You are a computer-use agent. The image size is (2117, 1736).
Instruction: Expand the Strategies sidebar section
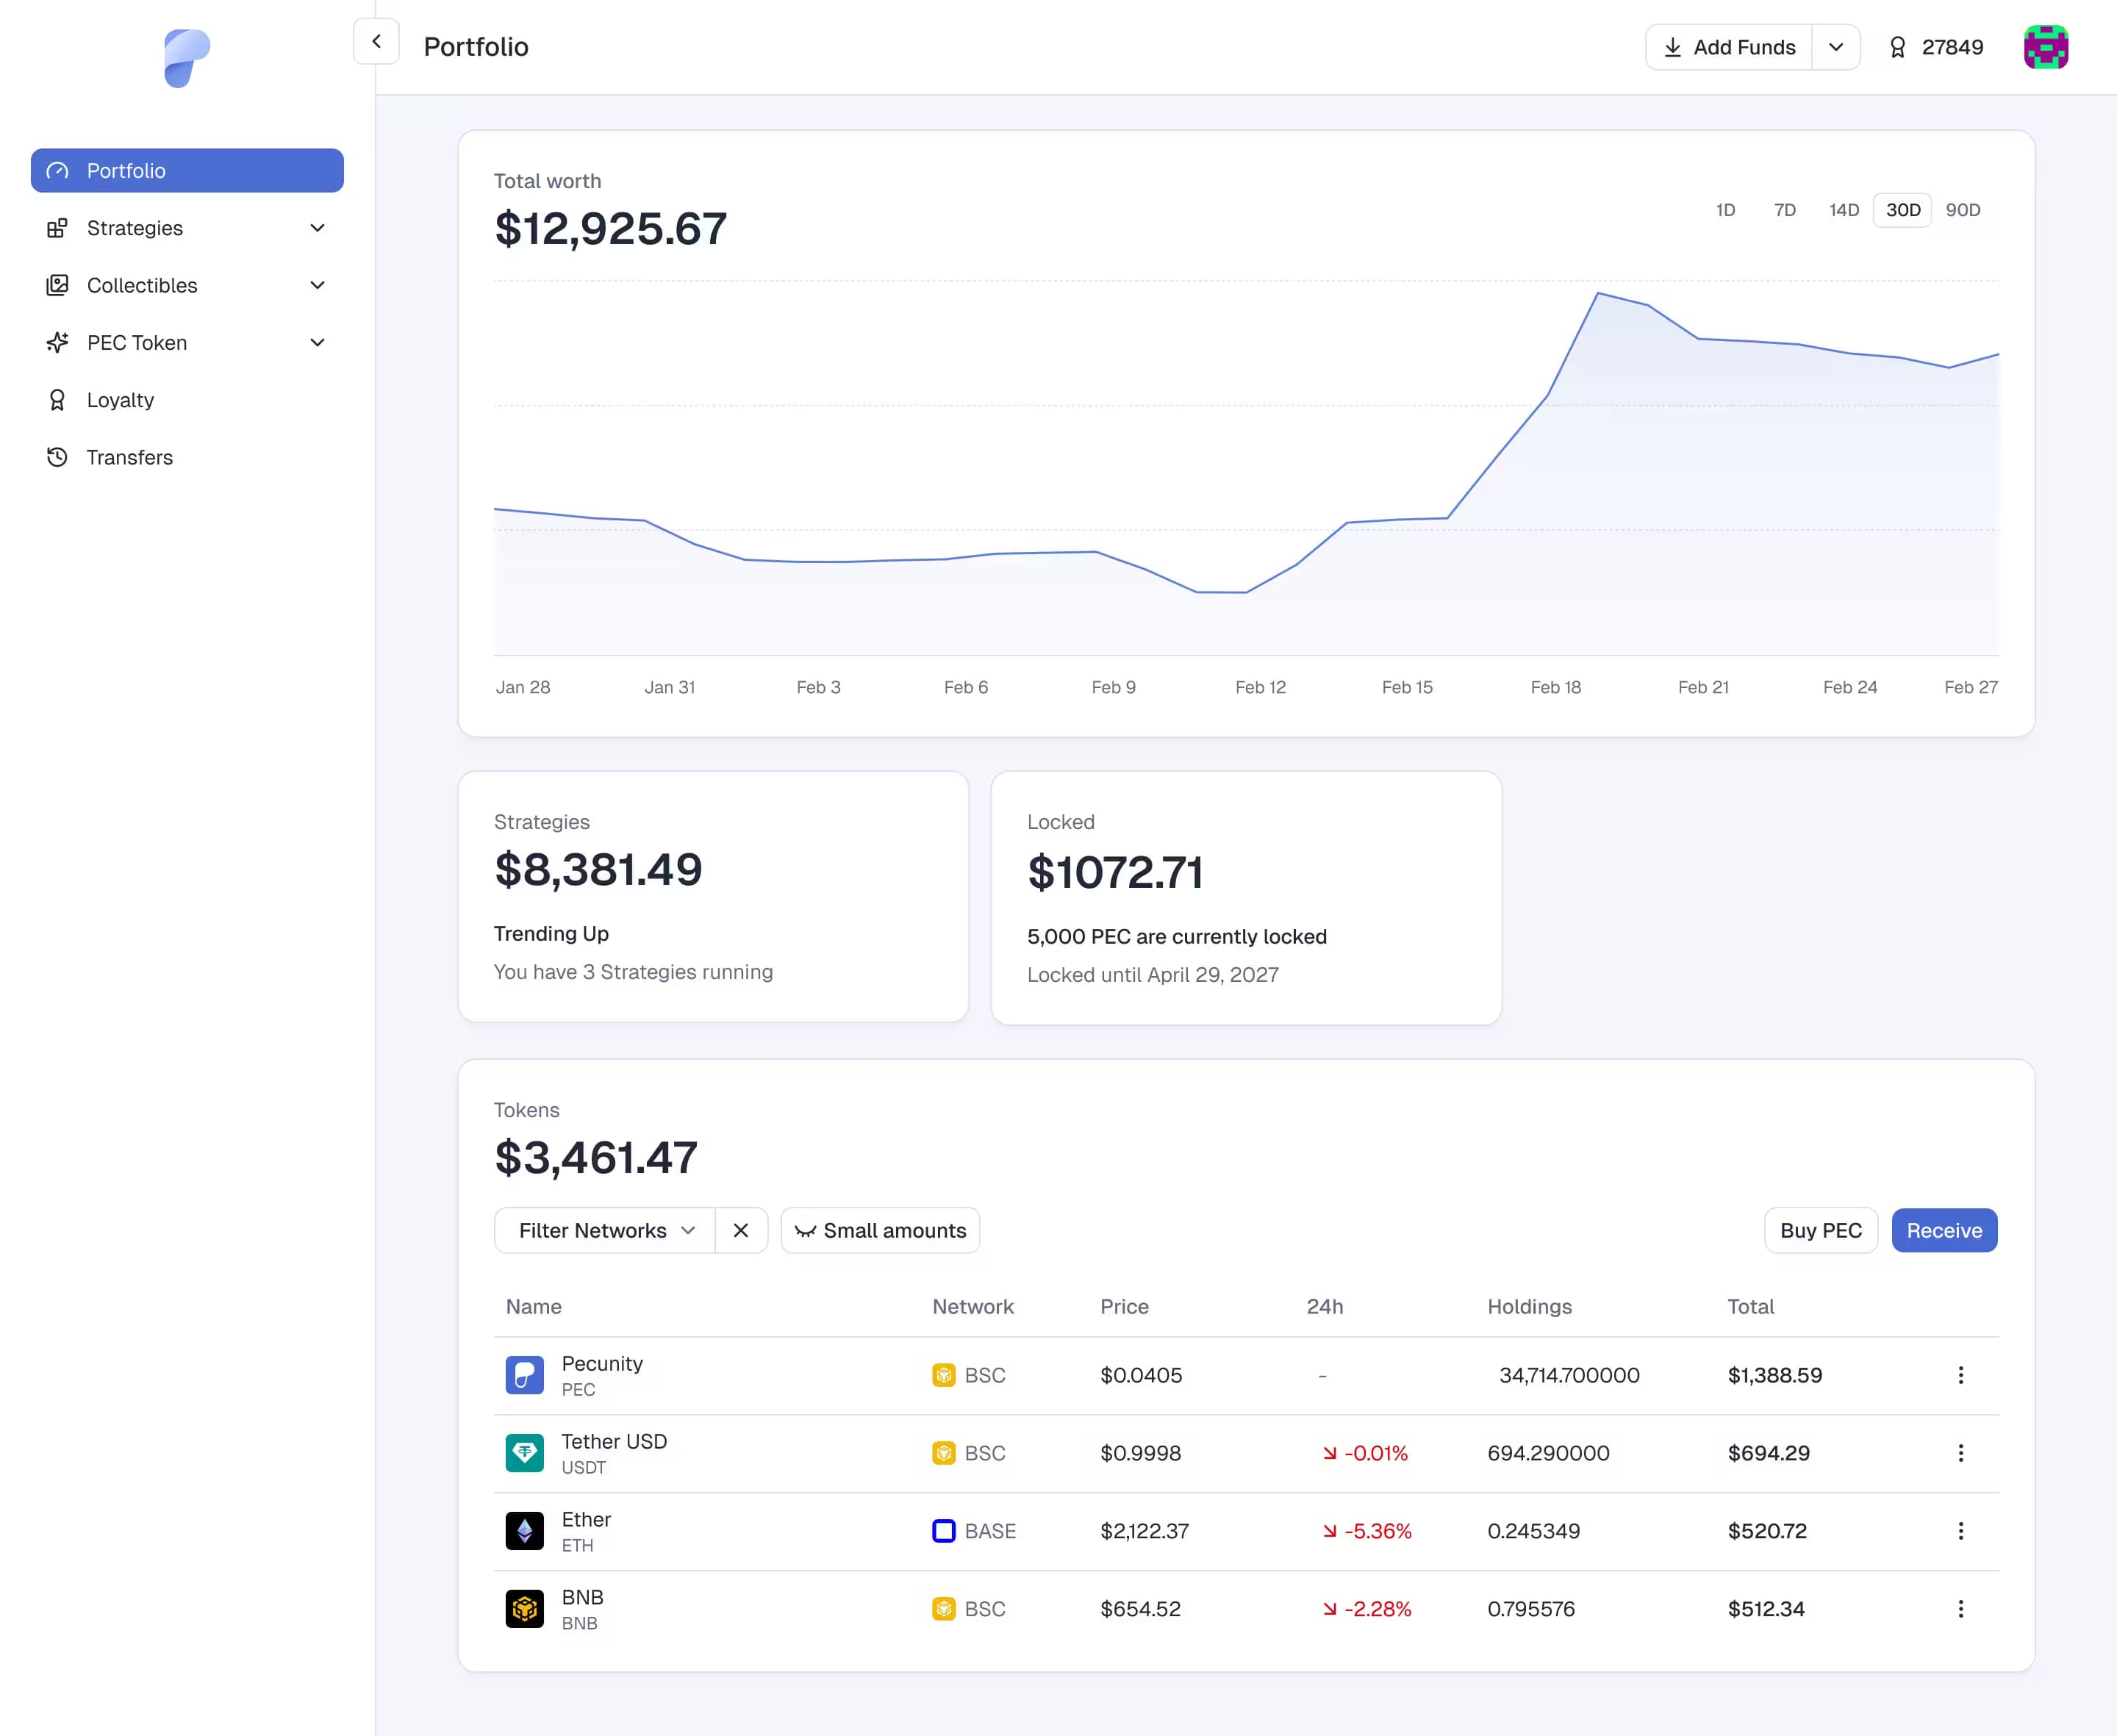coord(317,228)
